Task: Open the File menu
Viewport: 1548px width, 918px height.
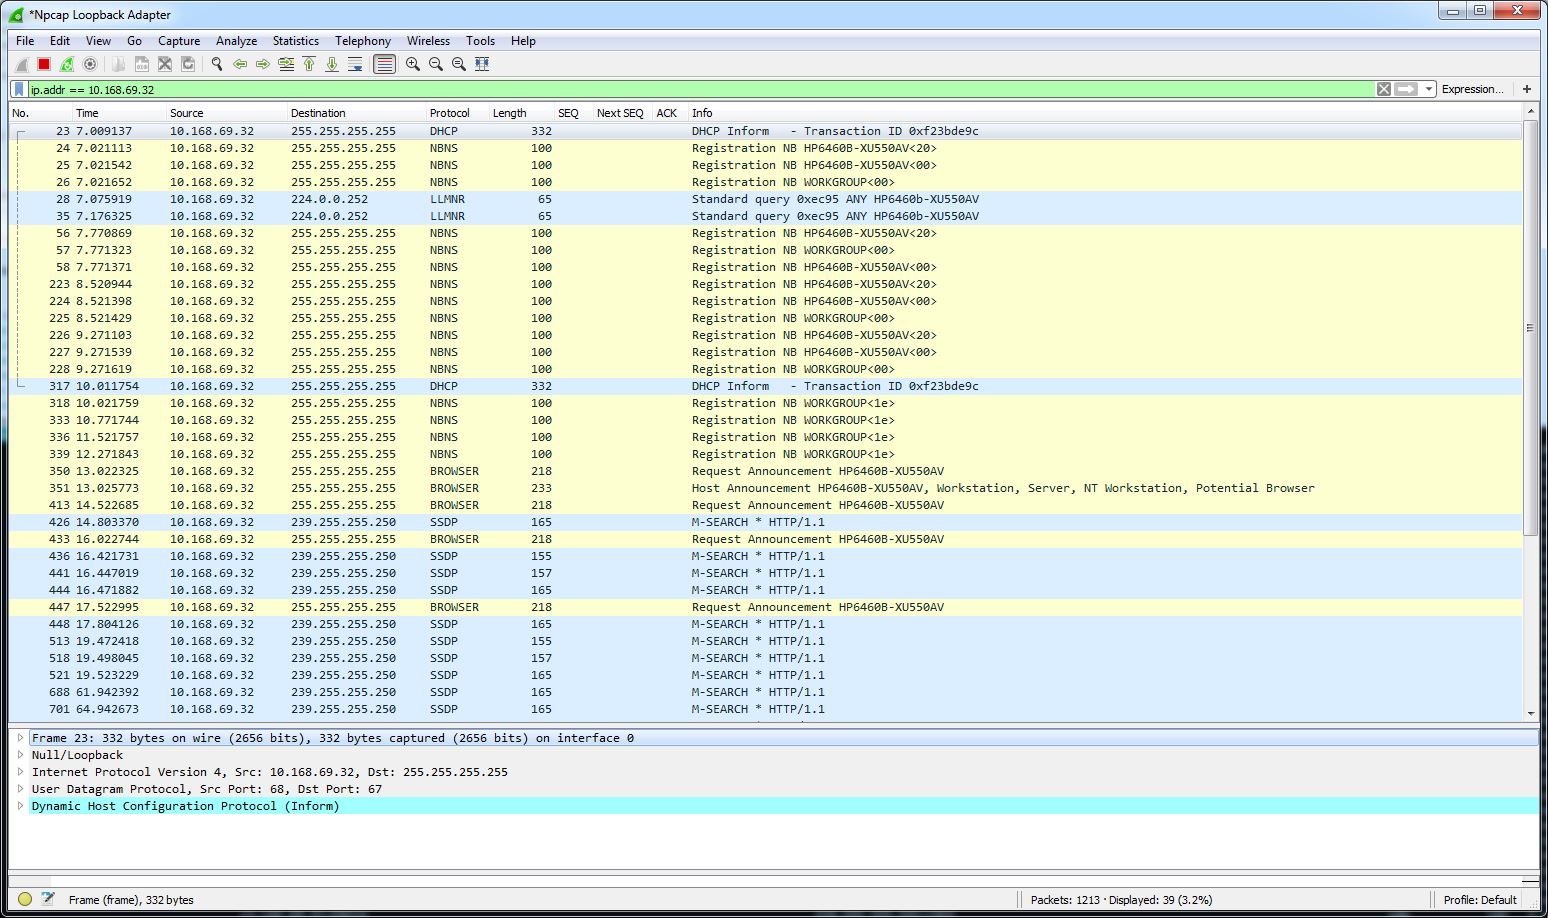Action: 25,41
